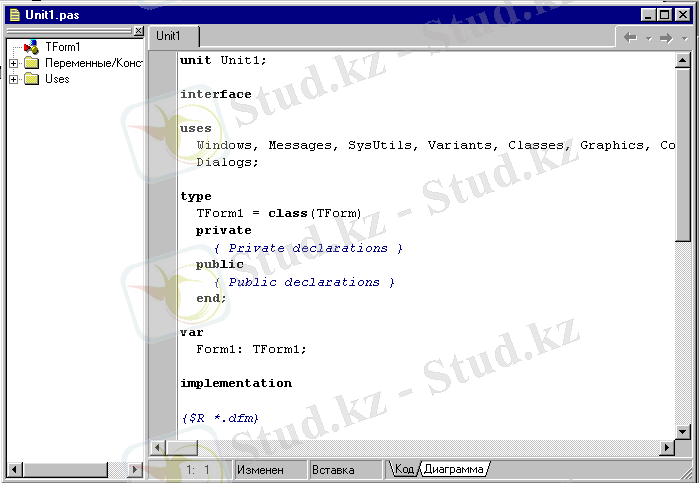Click the 'class' keyword in TForm1 declaration
Screen dimensions: 699x483
click(288, 213)
